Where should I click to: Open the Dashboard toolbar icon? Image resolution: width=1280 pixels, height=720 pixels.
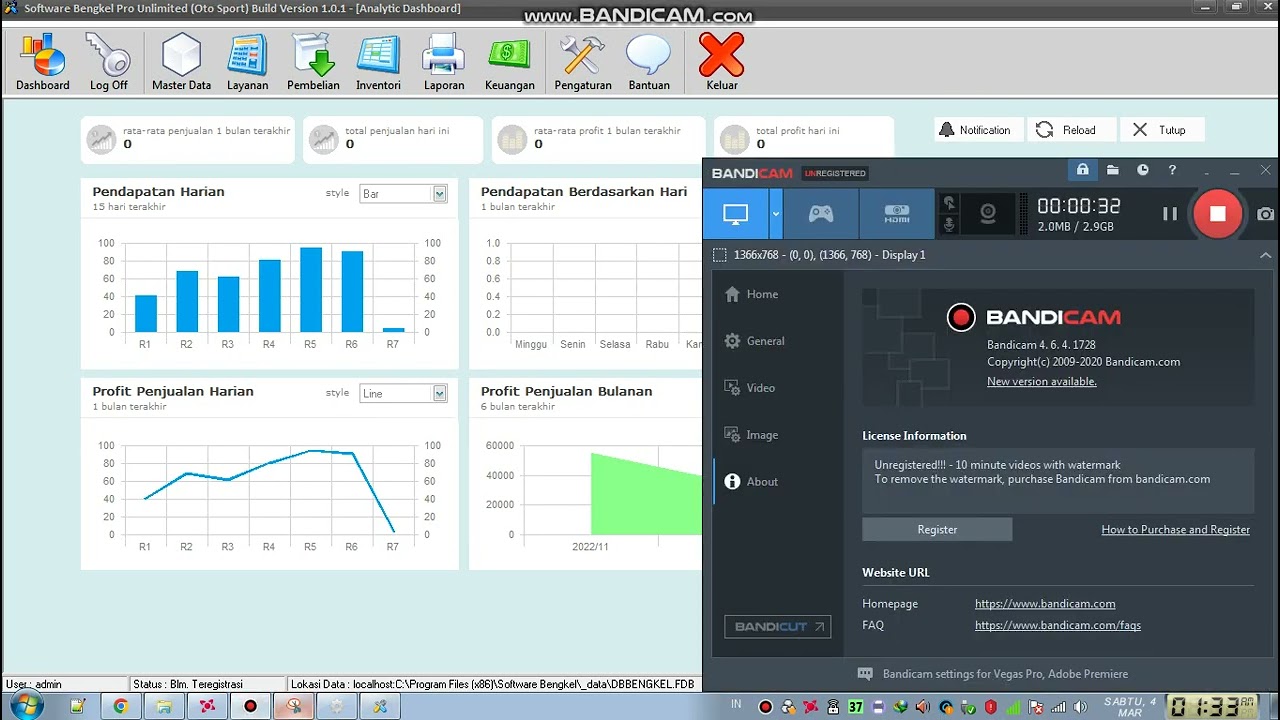[x=43, y=62]
